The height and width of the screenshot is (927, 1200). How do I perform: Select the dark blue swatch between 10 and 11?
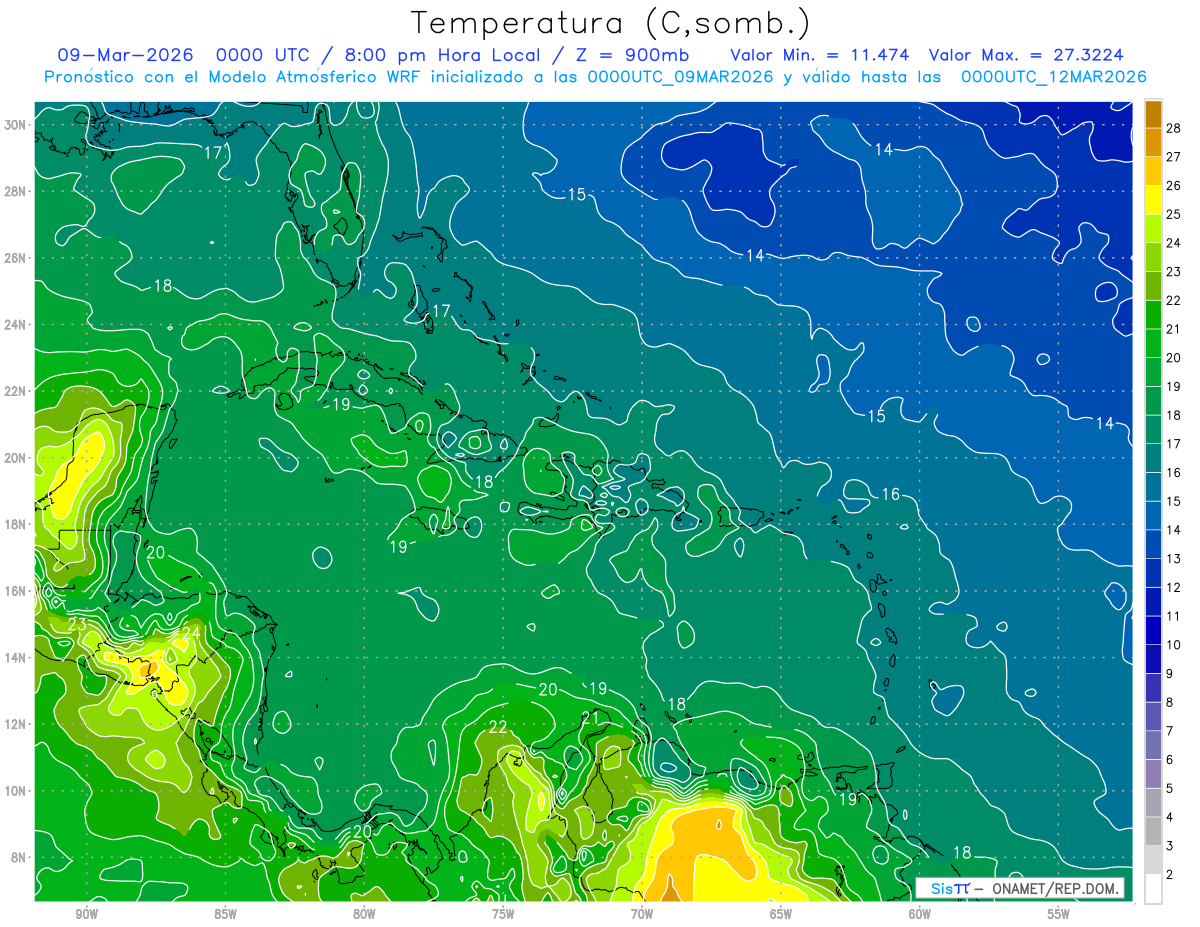(1153, 630)
